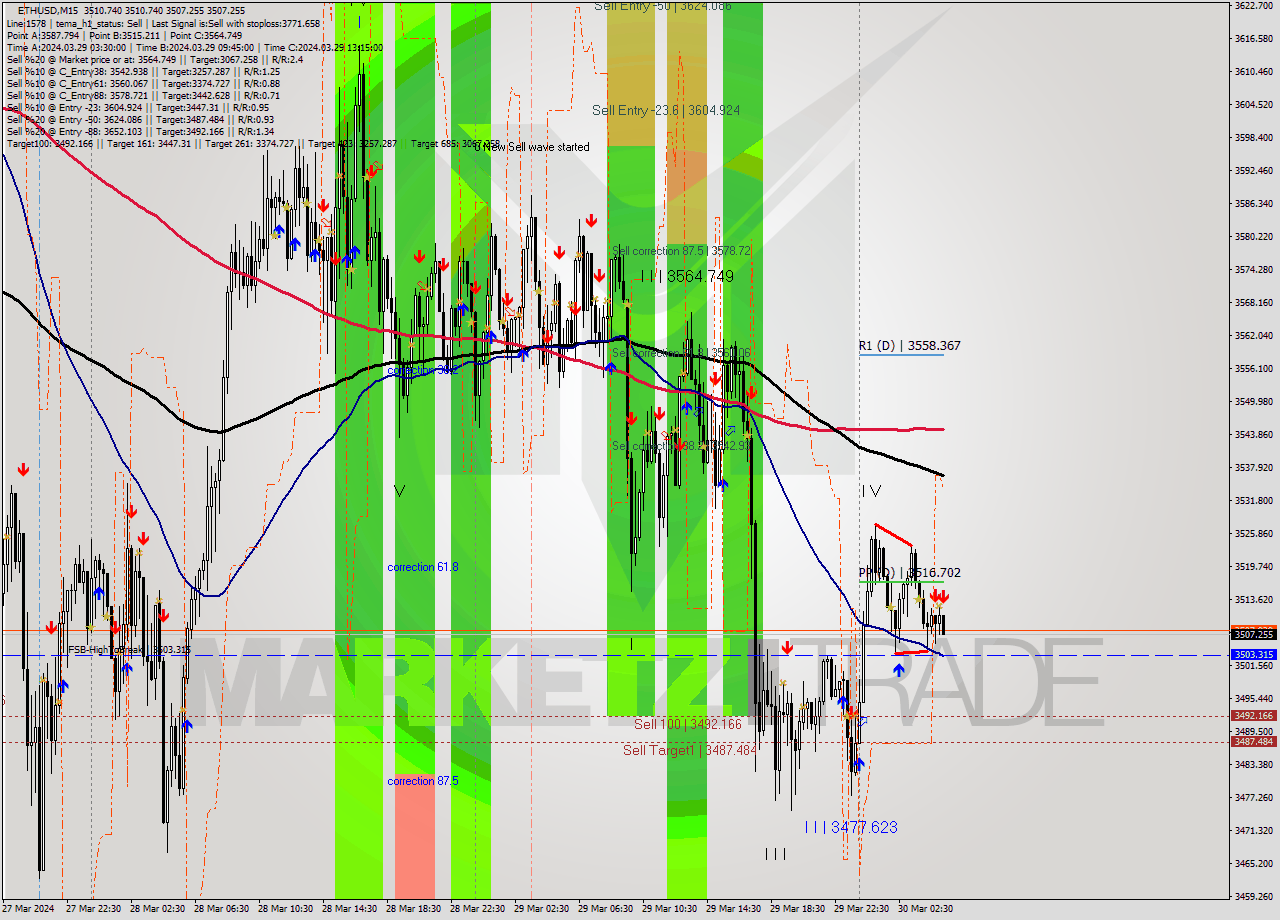The width and height of the screenshot is (1280, 920).
Task: Click the 28 Mar 14:30 time label
Action: [349, 909]
